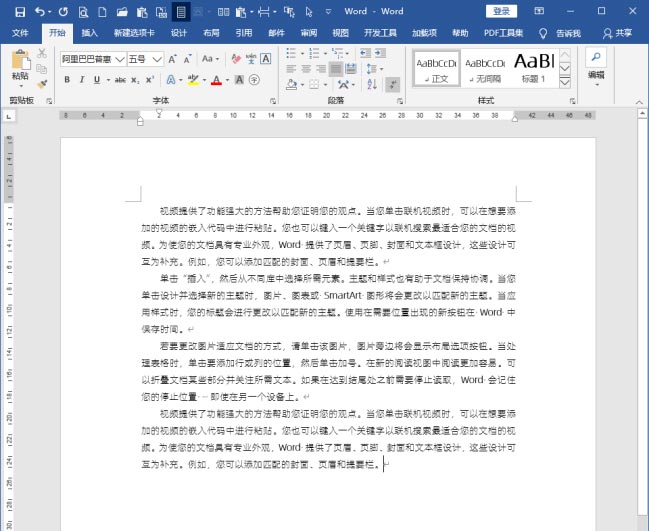Toggle character shading

(239, 79)
